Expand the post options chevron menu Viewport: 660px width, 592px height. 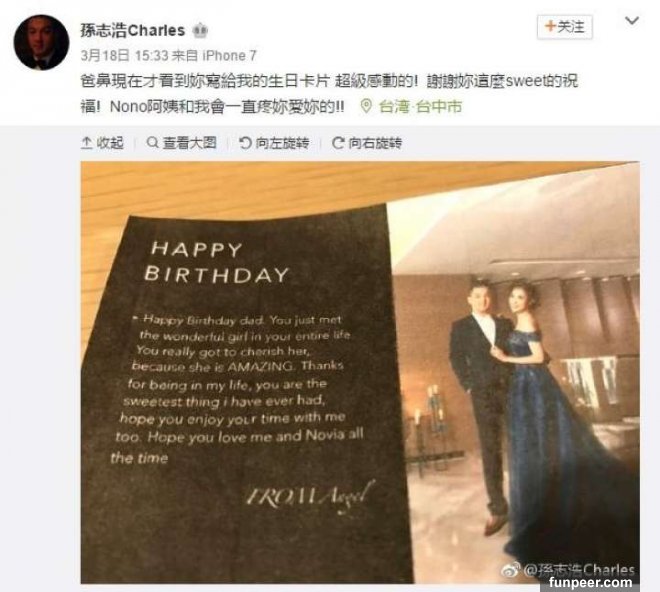click(x=632, y=20)
